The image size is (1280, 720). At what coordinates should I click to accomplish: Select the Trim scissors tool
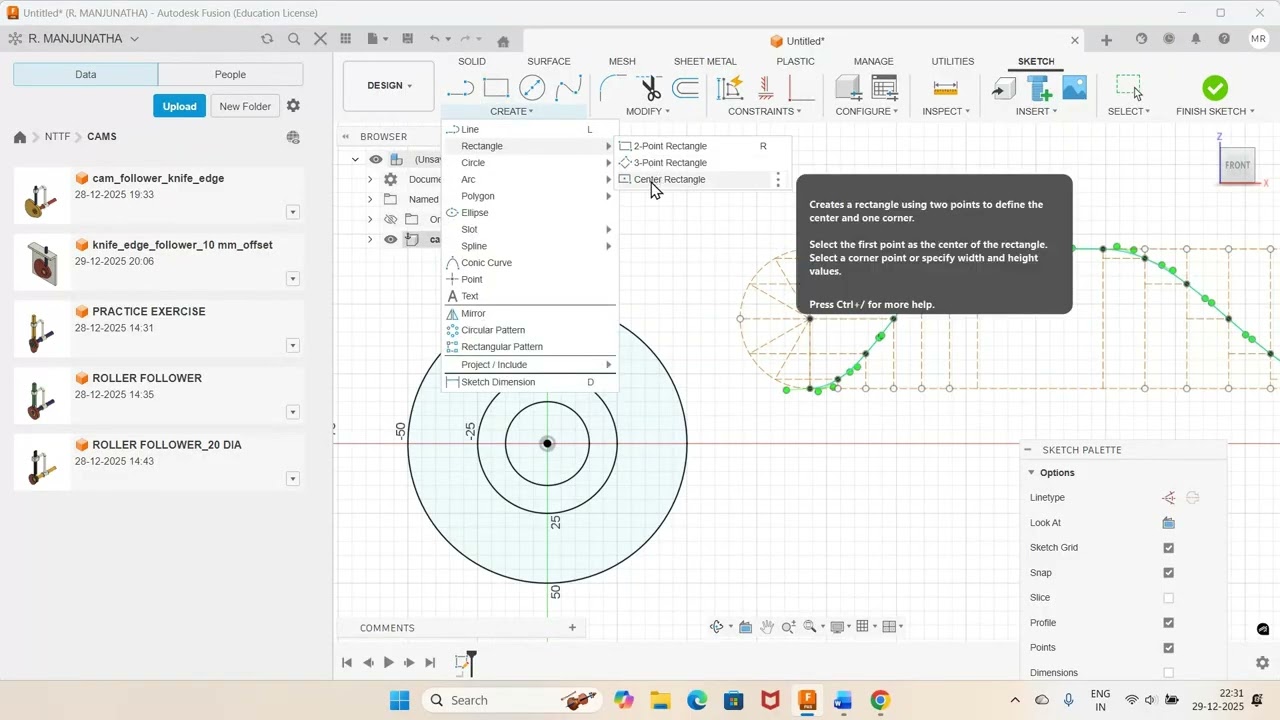point(651,89)
